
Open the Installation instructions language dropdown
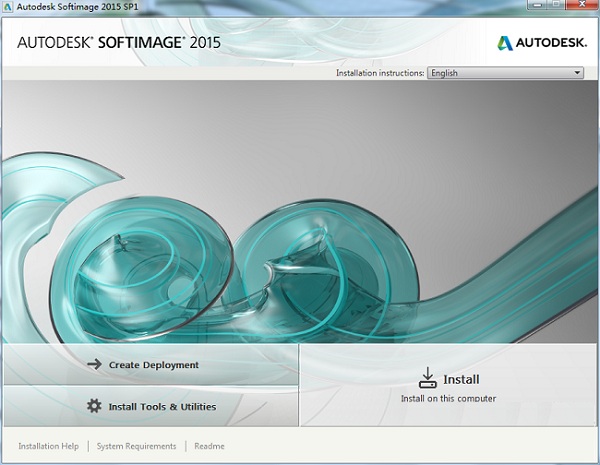[x=504, y=73]
